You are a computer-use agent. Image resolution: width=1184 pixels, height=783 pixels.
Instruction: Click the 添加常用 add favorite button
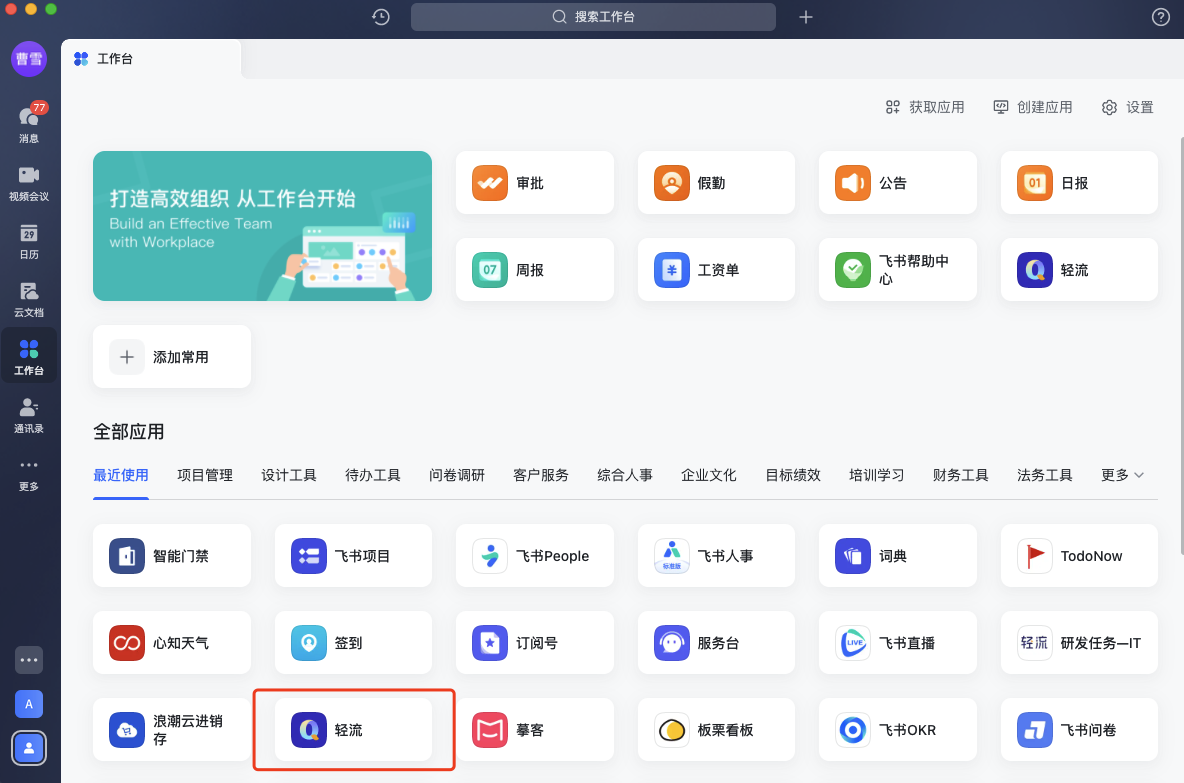pyautogui.click(x=172, y=356)
